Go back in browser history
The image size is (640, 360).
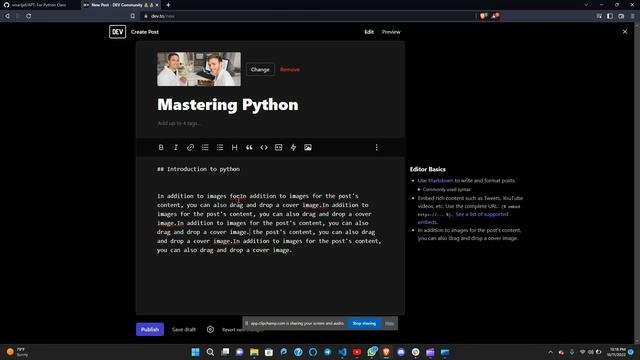[7, 16]
